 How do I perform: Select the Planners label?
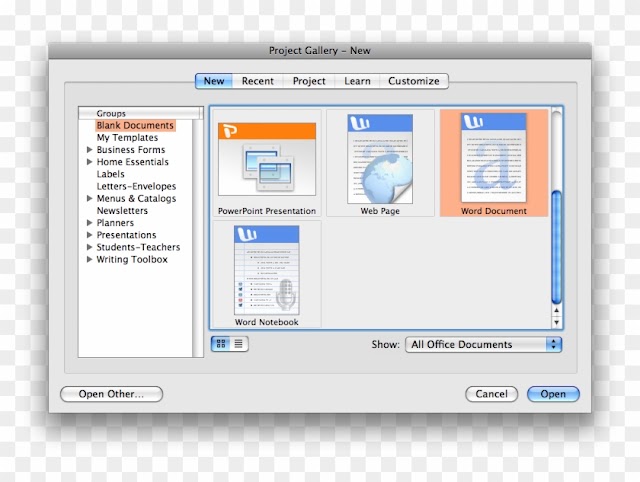point(115,223)
